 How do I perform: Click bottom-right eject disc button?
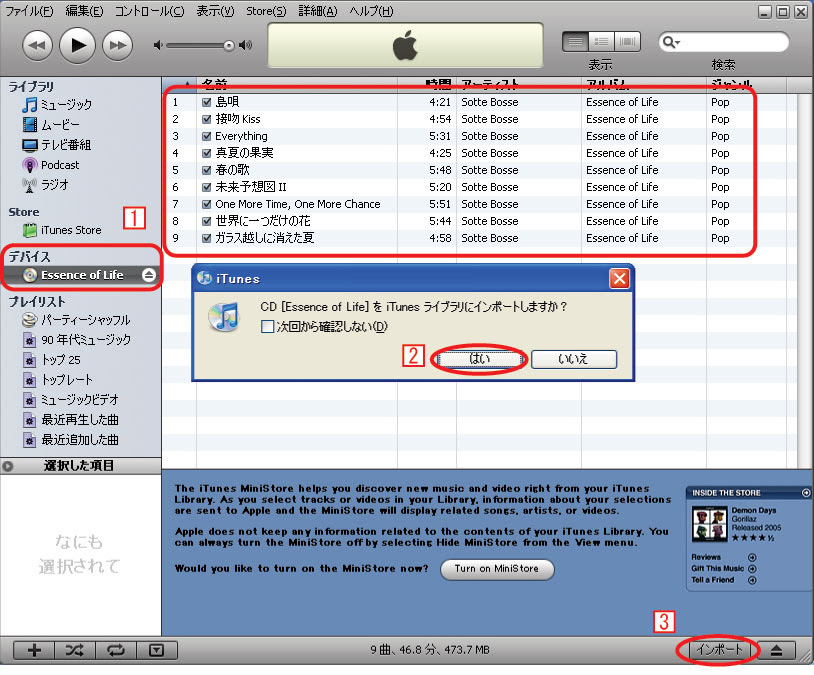(776, 650)
